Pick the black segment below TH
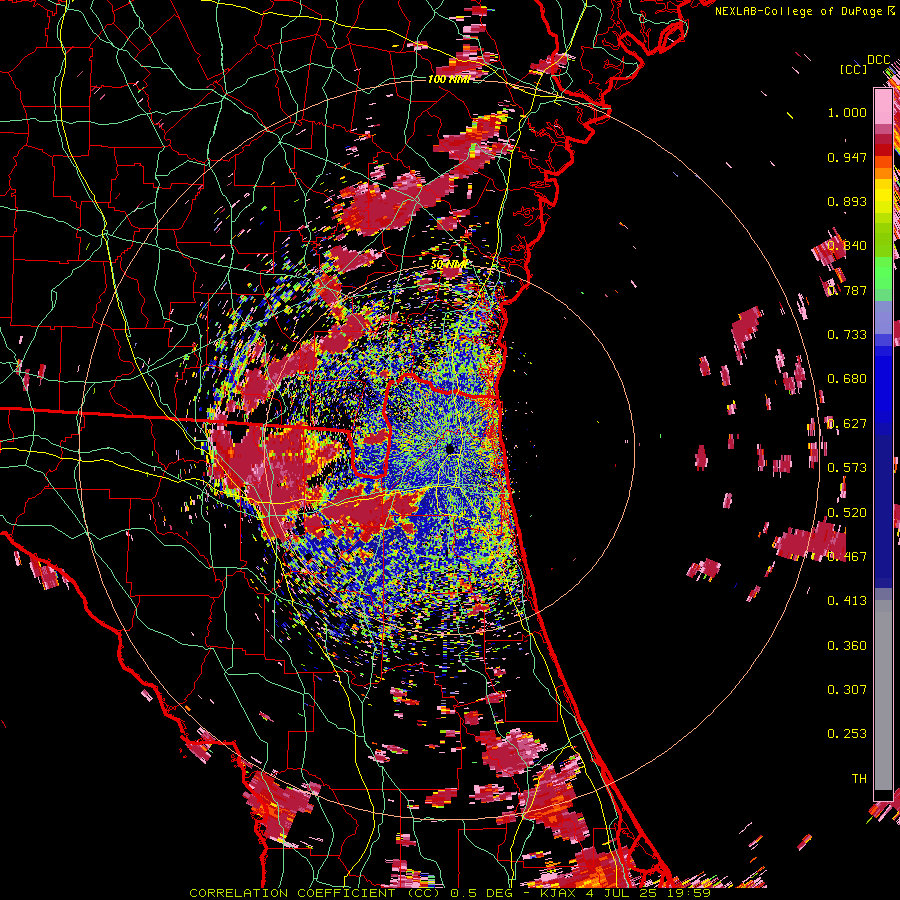Screen dimensions: 900x900 tap(883, 795)
